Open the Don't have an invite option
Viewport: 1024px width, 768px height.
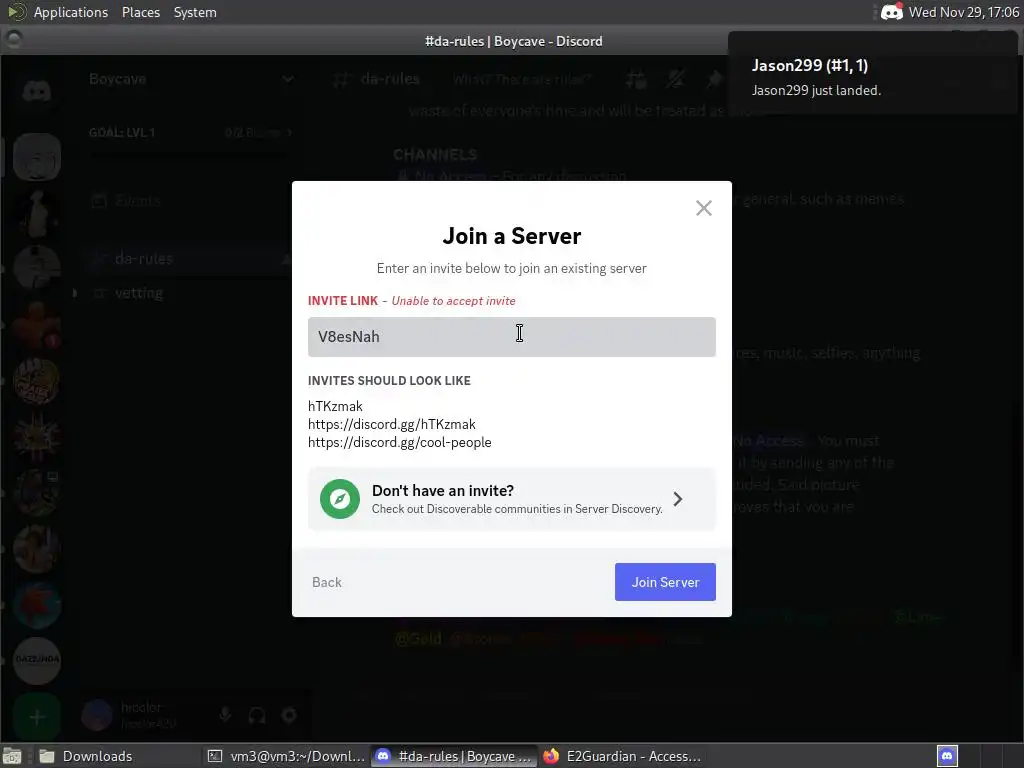pos(511,499)
